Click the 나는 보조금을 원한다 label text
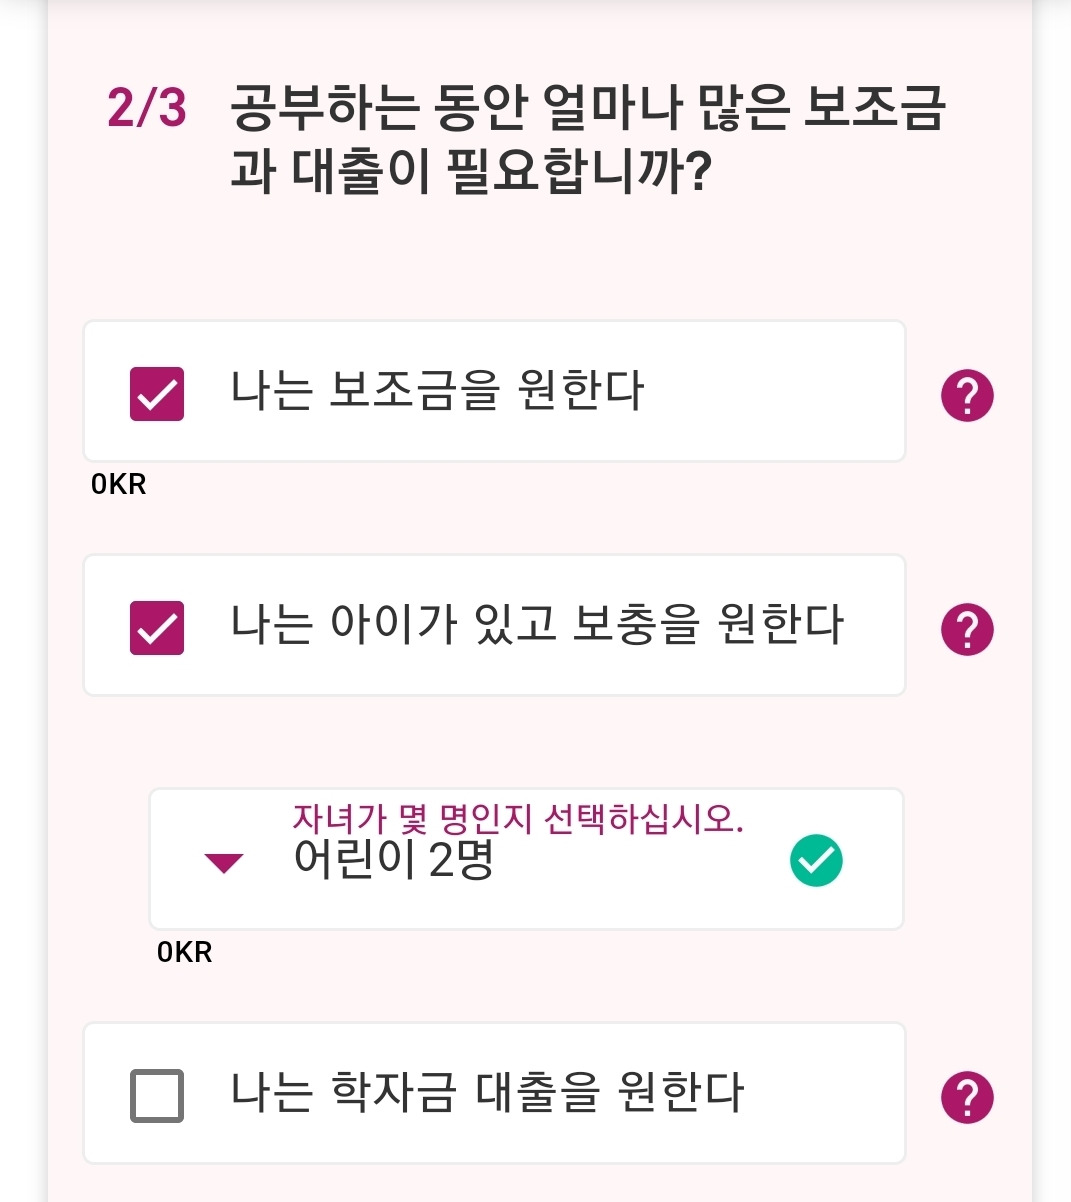The width and height of the screenshot is (1071, 1202). (x=438, y=391)
